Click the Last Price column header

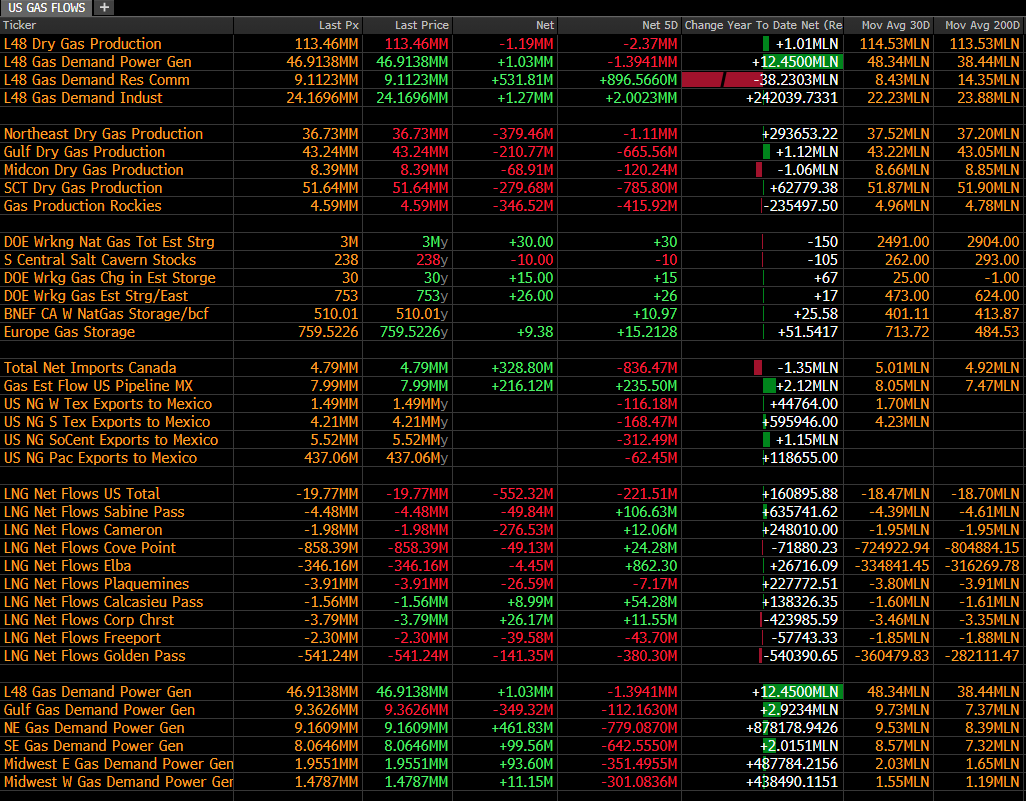tap(407, 26)
